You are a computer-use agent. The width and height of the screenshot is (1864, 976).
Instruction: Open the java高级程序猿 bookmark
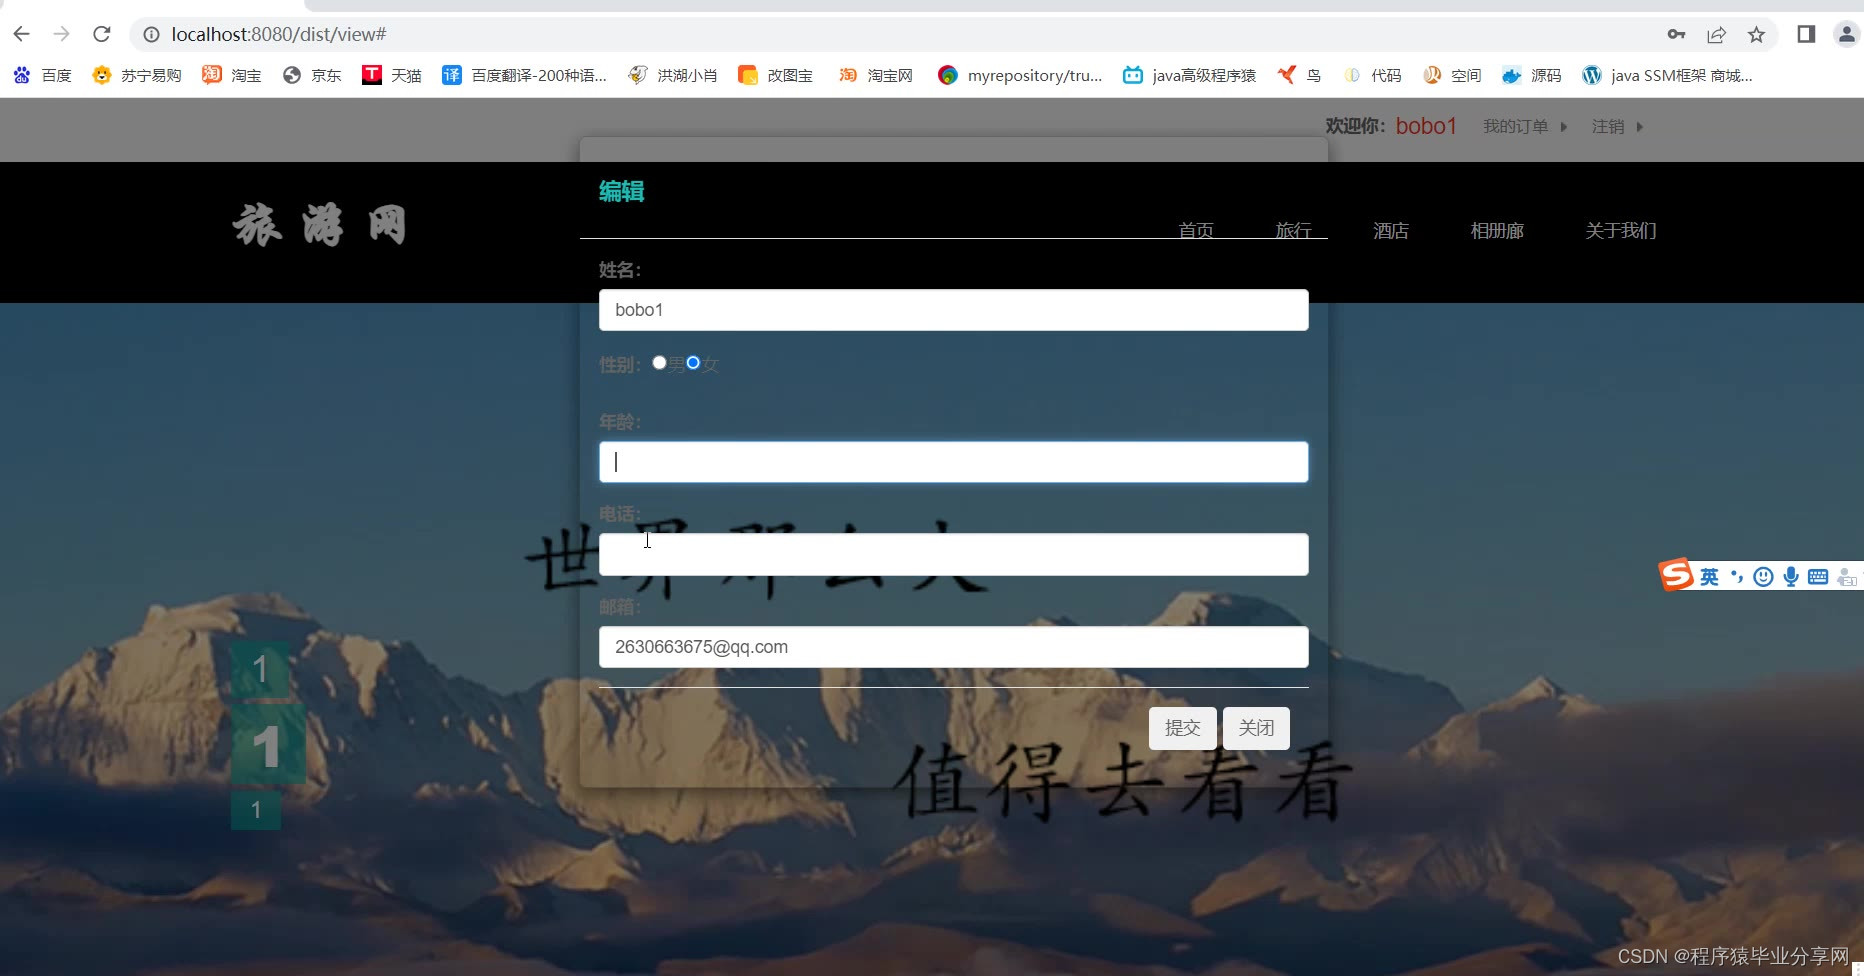1190,75
